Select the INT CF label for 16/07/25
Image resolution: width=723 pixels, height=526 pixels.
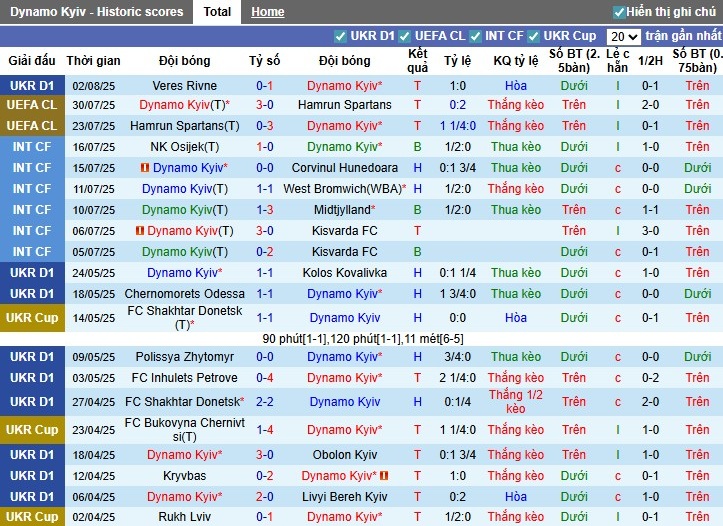click(x=32, y=147)
